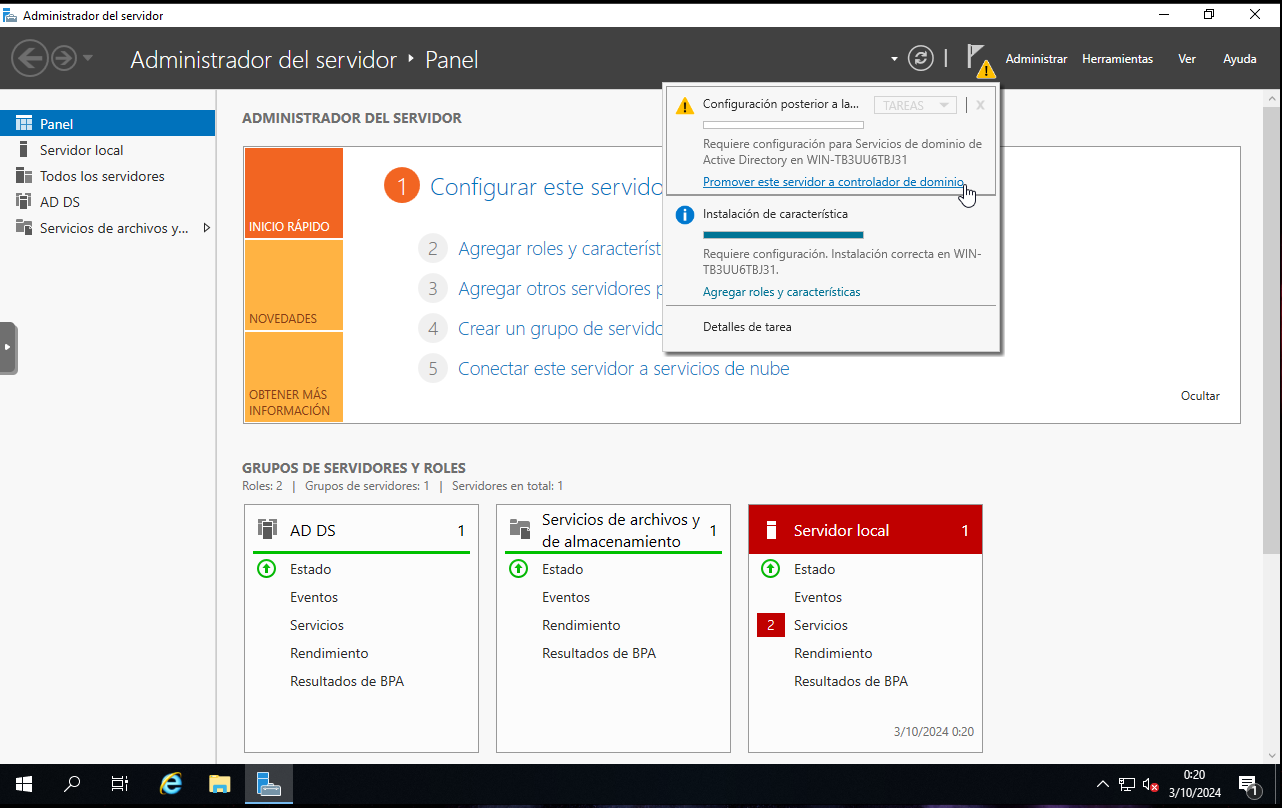Open Eventos in the AD DS tile
The height and width of the screenshot is (808, 1282).
coord(314,597)
